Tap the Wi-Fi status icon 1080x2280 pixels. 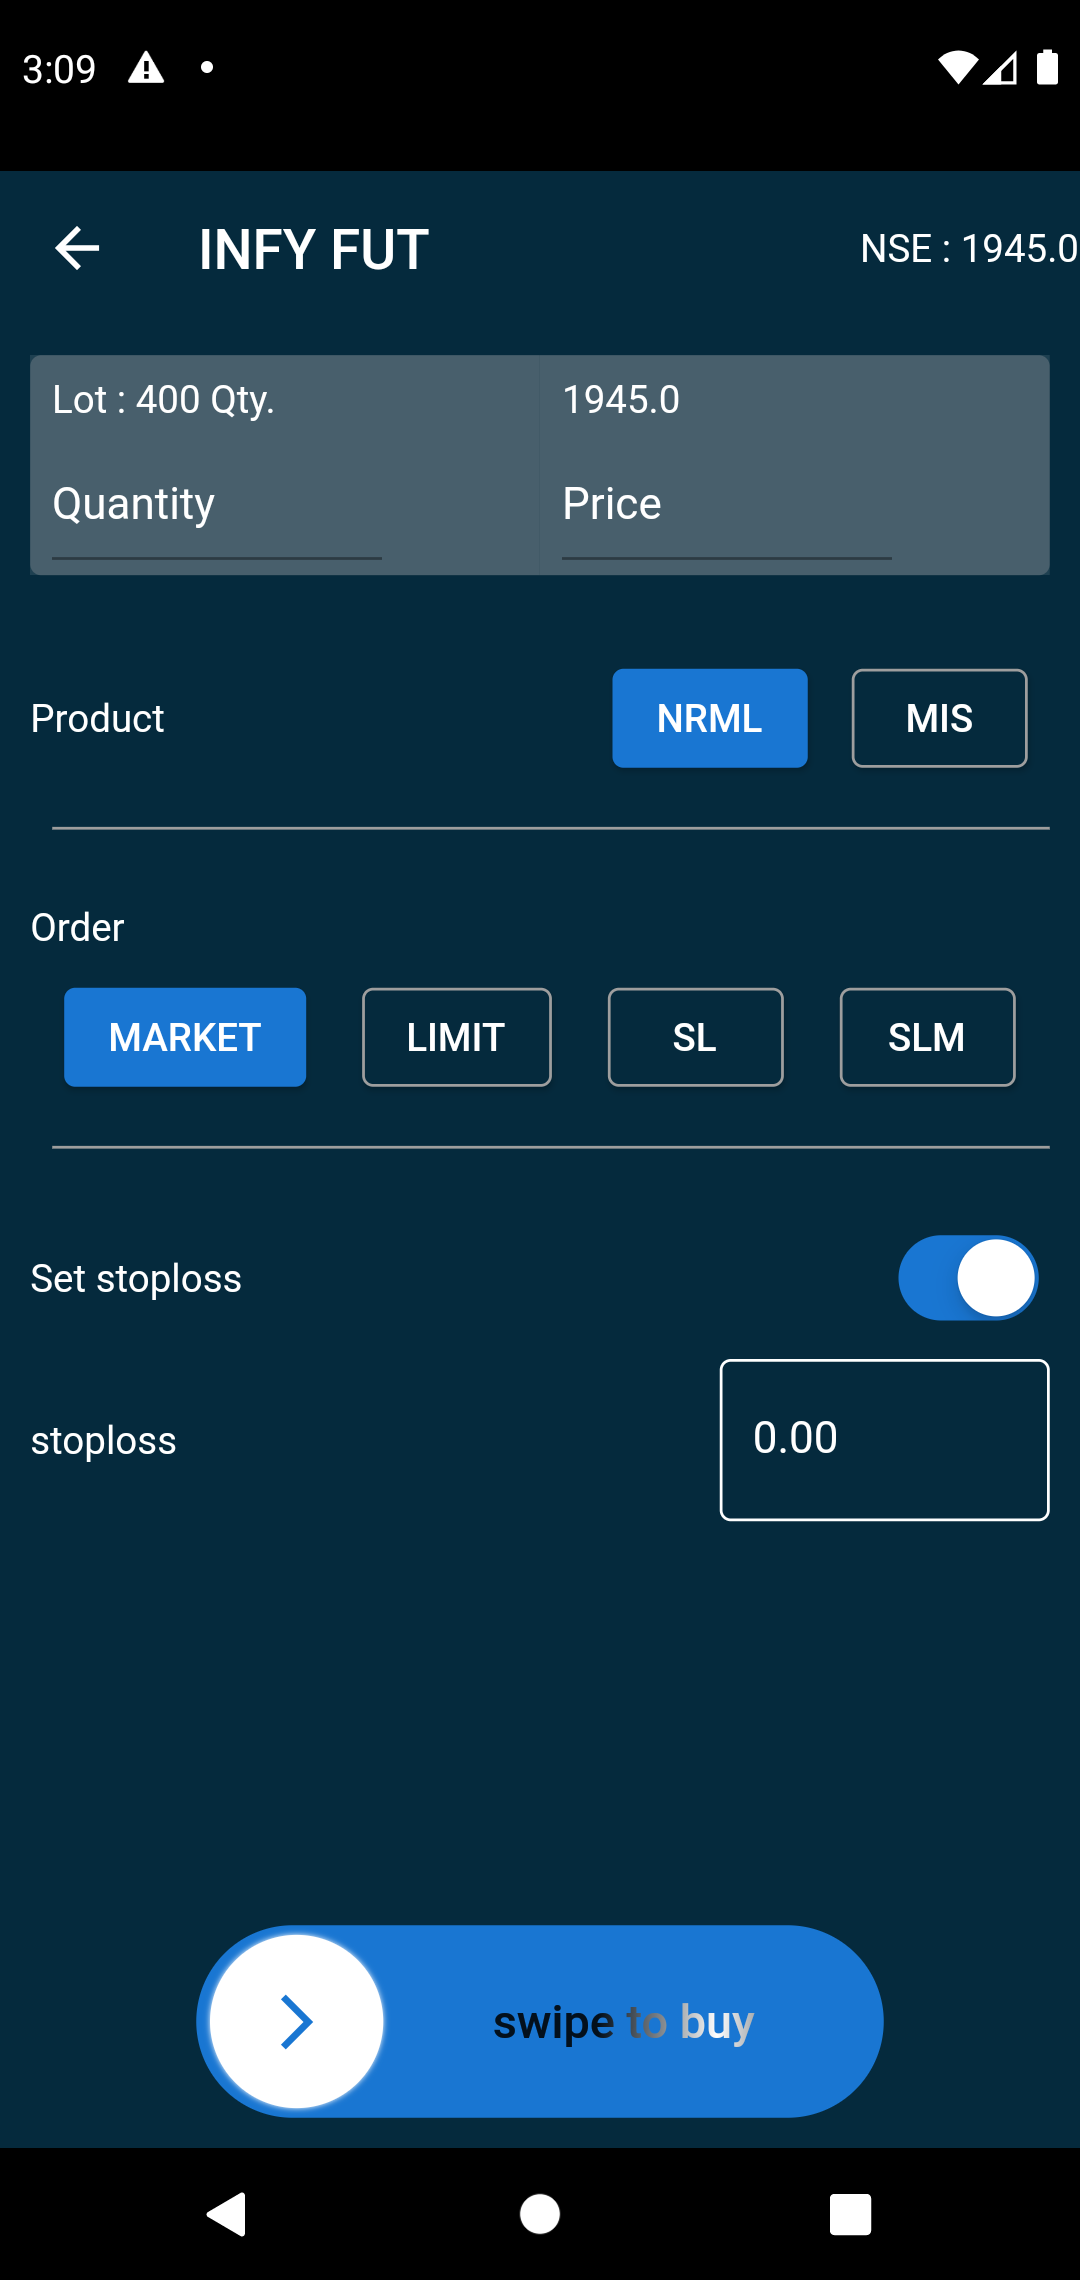[x=957, y=67]
